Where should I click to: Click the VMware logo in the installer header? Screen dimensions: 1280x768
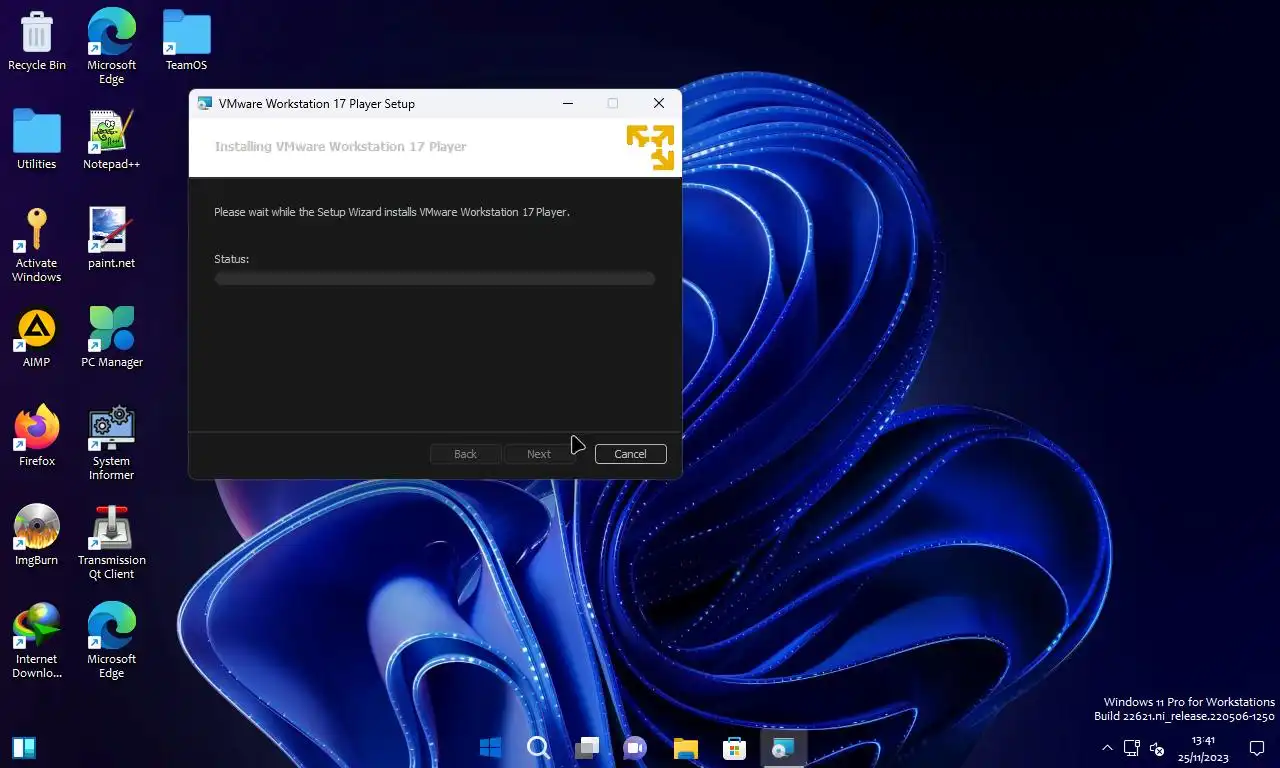point(650,147)
